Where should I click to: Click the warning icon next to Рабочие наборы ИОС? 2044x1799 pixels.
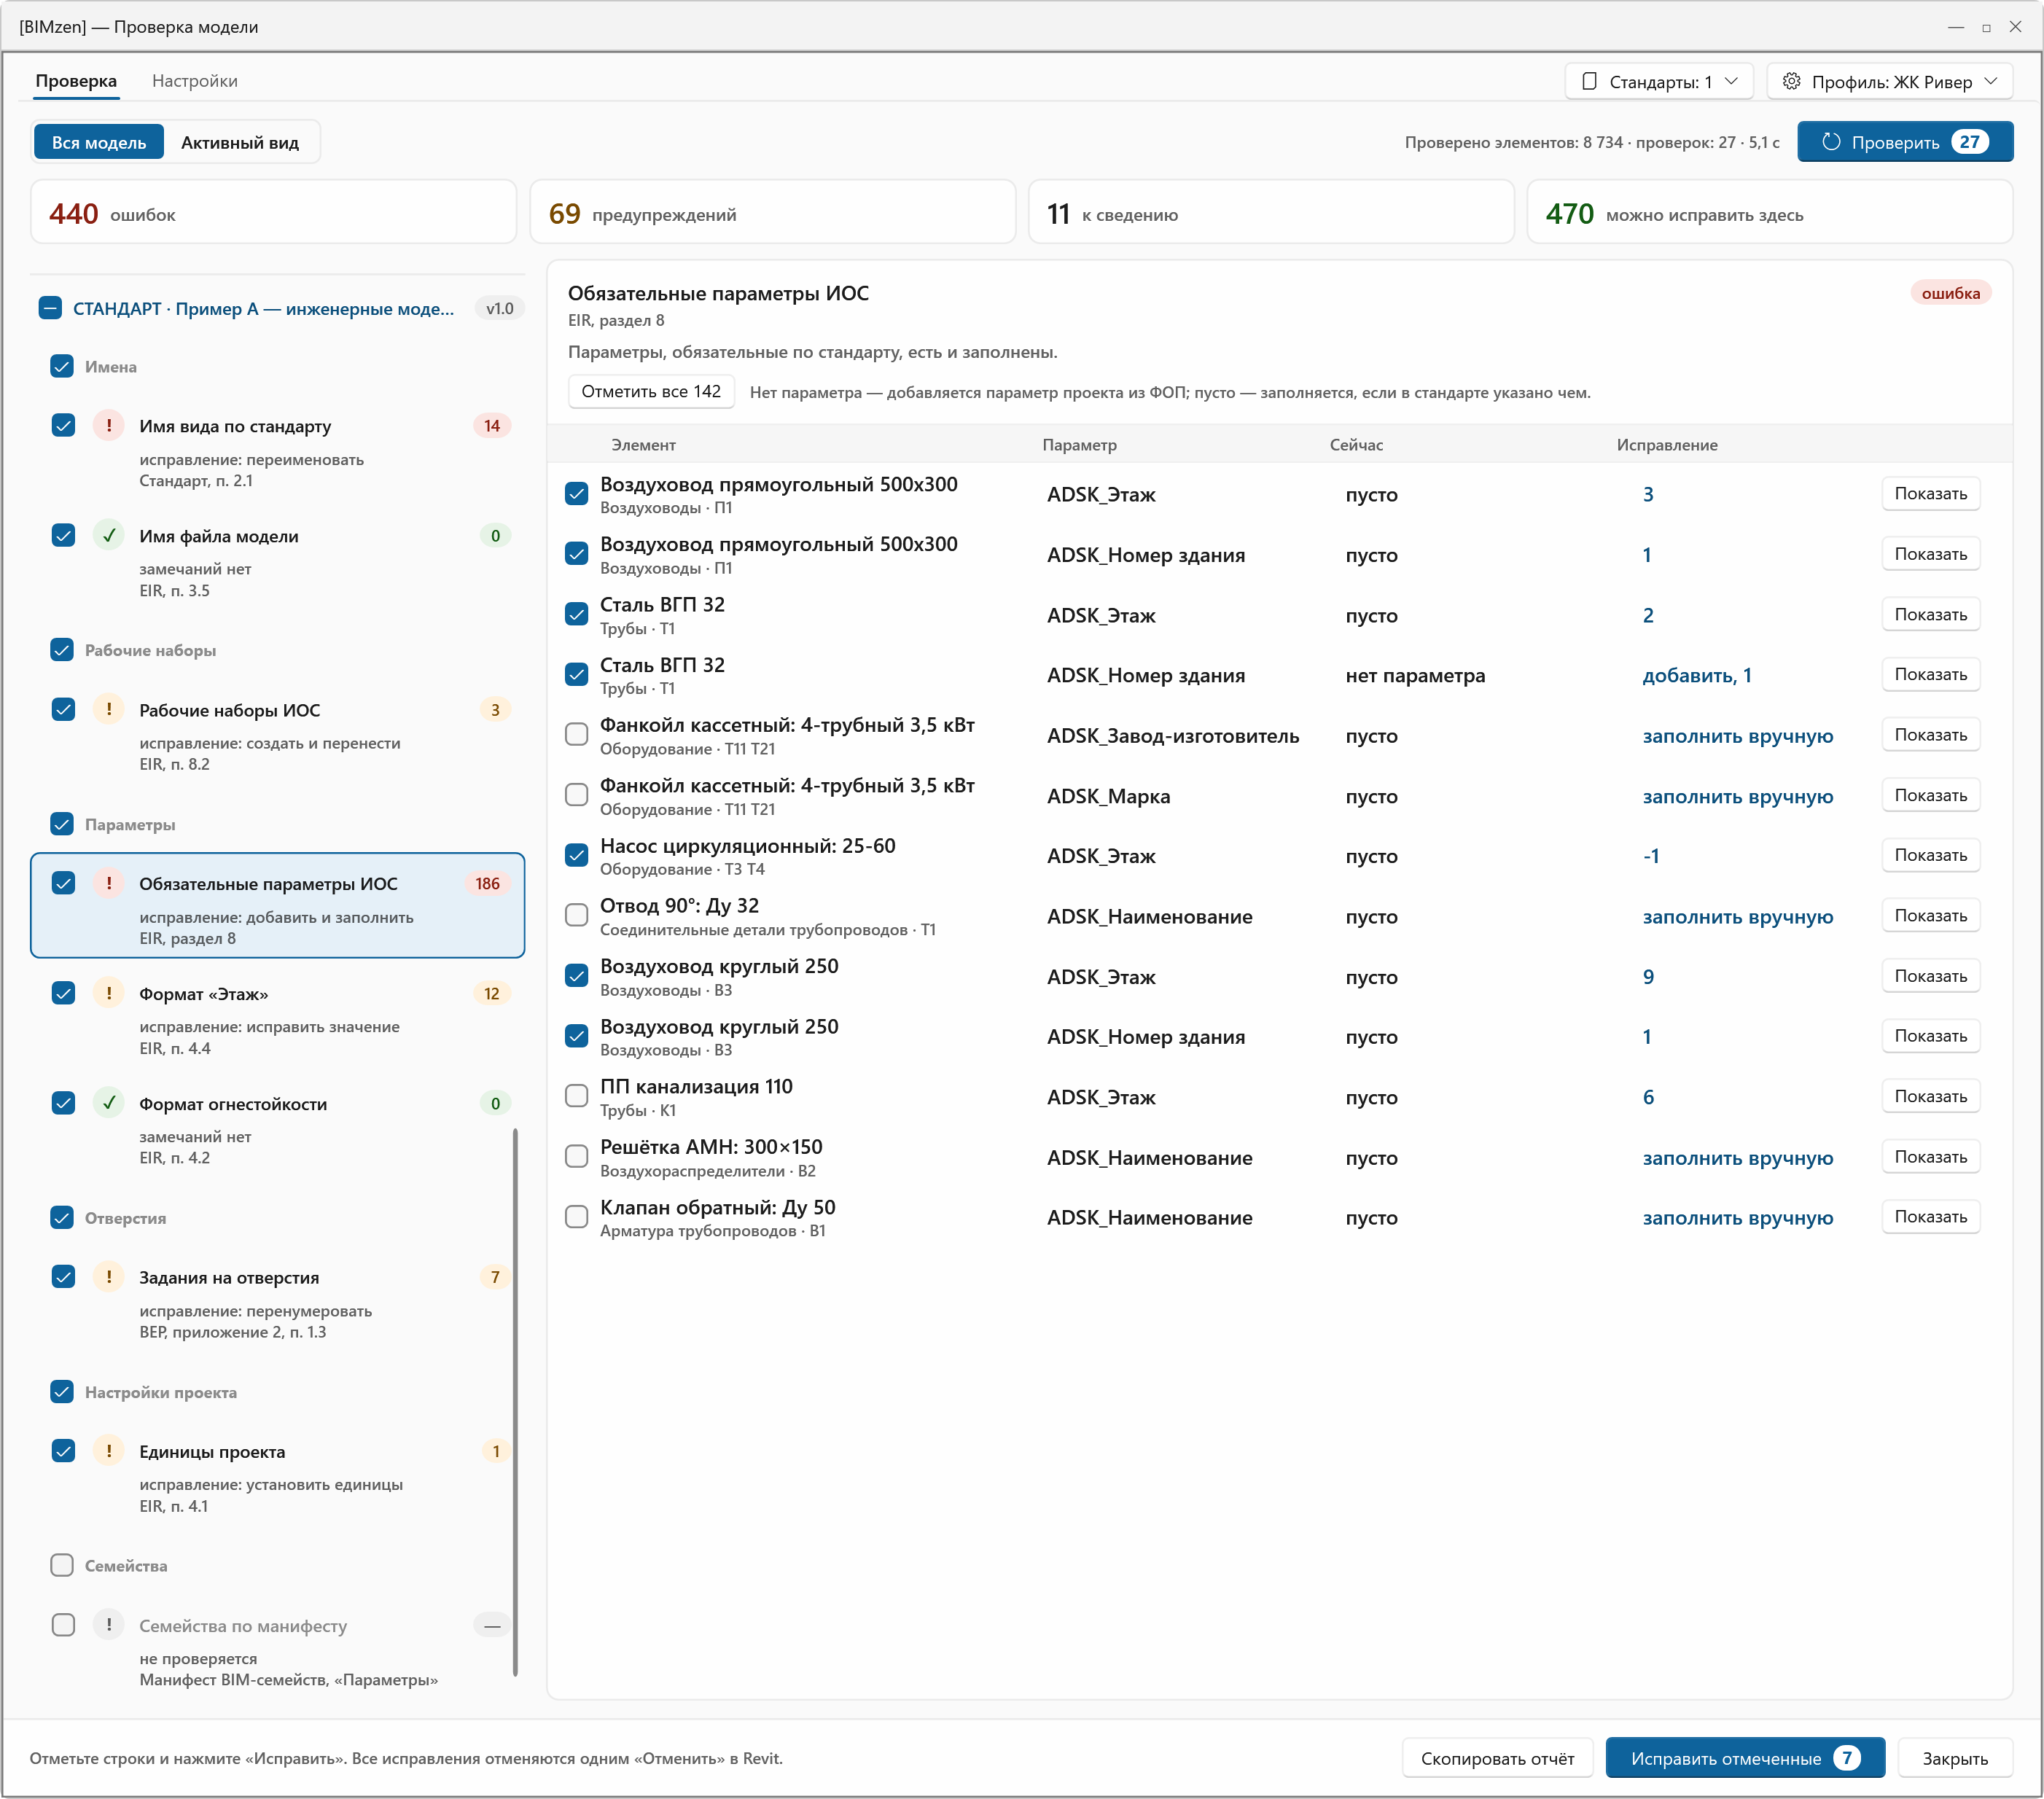(x=109, y=709)
